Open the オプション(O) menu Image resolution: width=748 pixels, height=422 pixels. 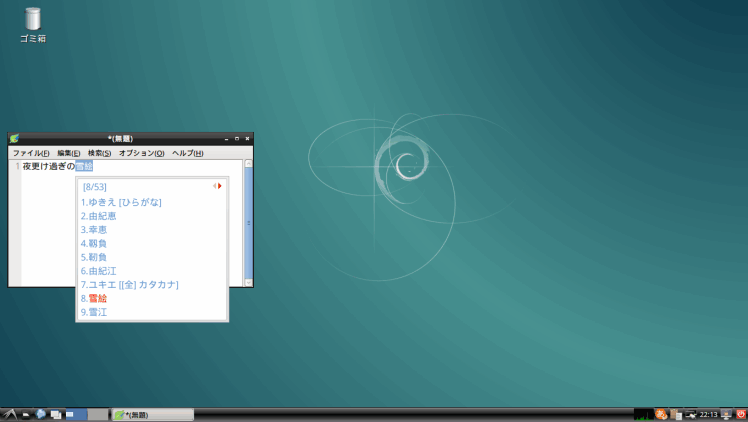(142, 153)
